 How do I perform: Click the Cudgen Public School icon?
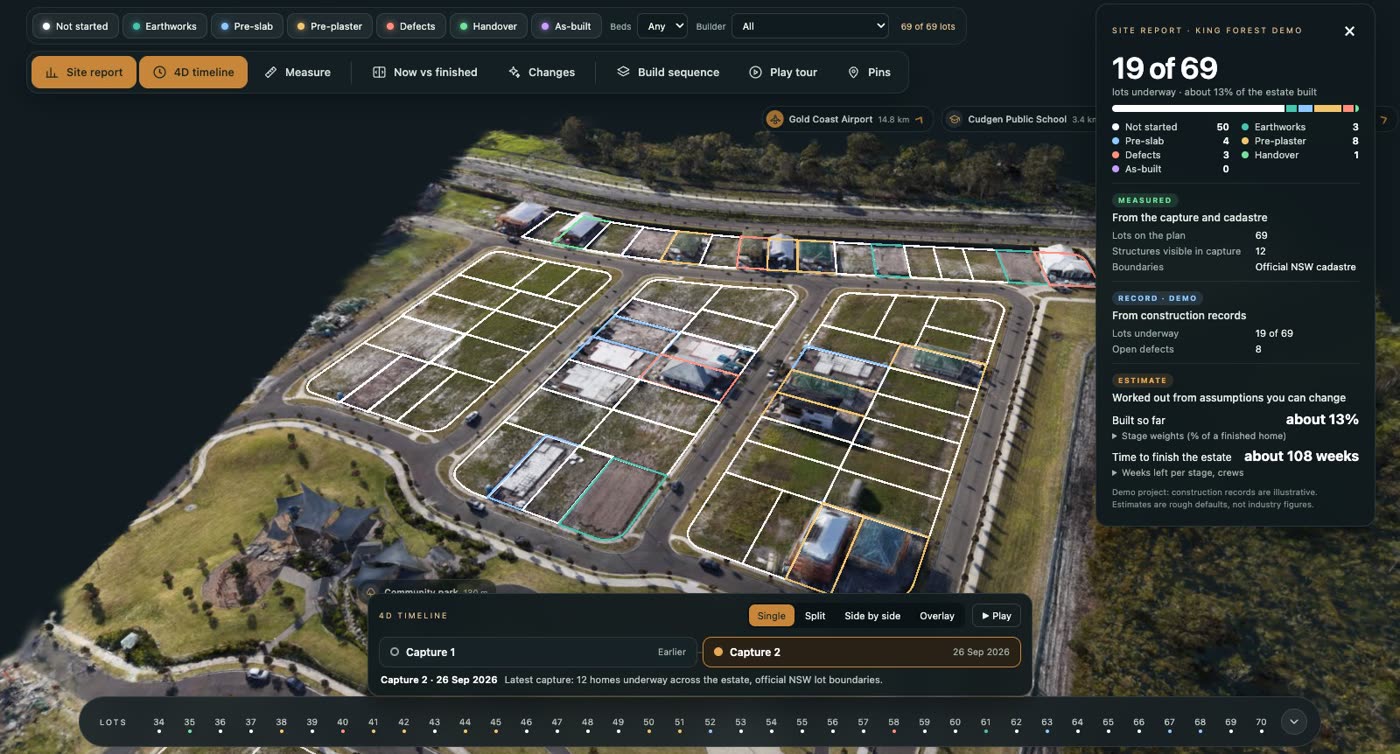954,119
